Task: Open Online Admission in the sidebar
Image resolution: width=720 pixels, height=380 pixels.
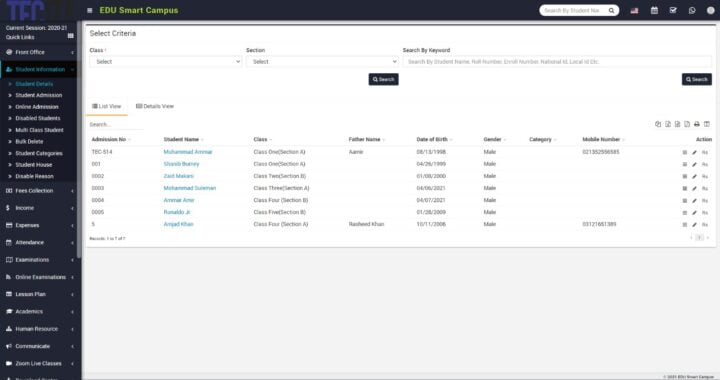Action: coord(37,107)
